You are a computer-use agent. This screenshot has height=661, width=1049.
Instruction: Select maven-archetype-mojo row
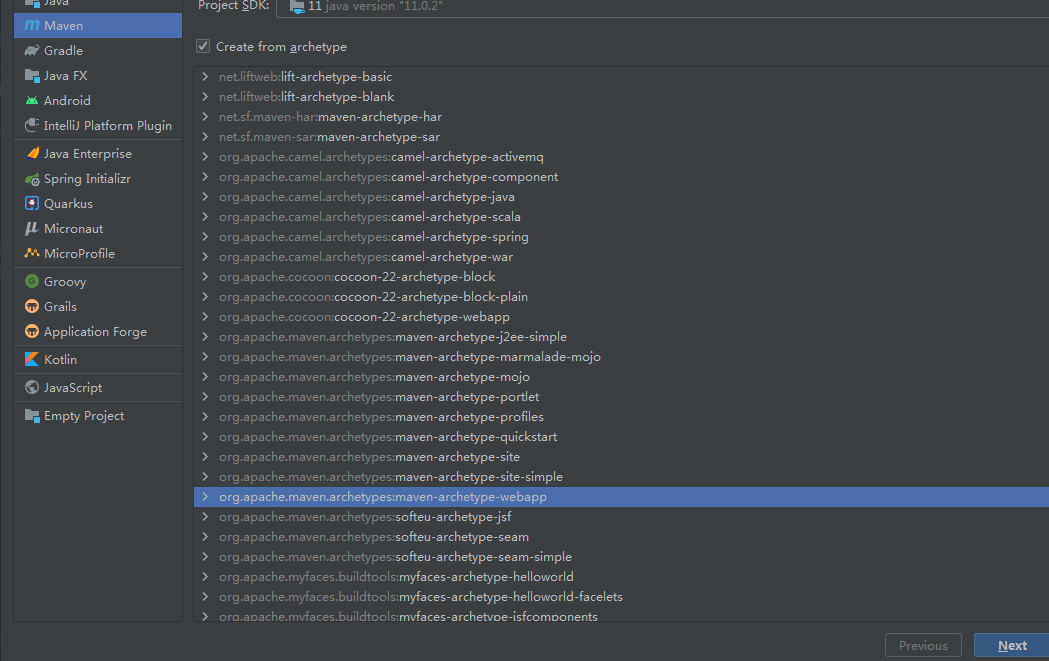[622, 377]
